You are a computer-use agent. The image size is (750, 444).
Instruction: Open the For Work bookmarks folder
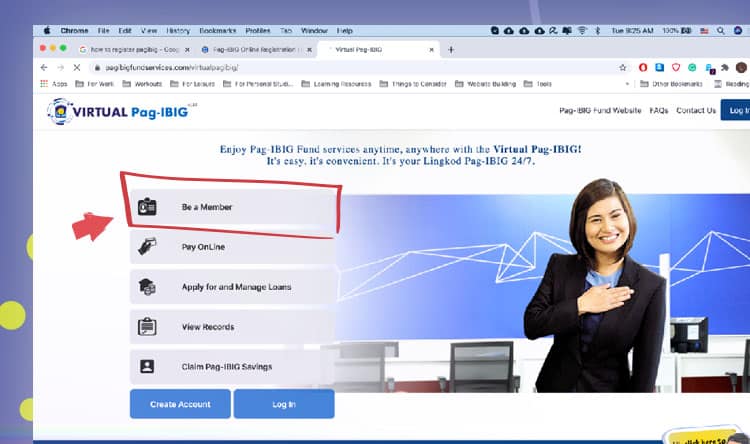click(x=94, y=84)
